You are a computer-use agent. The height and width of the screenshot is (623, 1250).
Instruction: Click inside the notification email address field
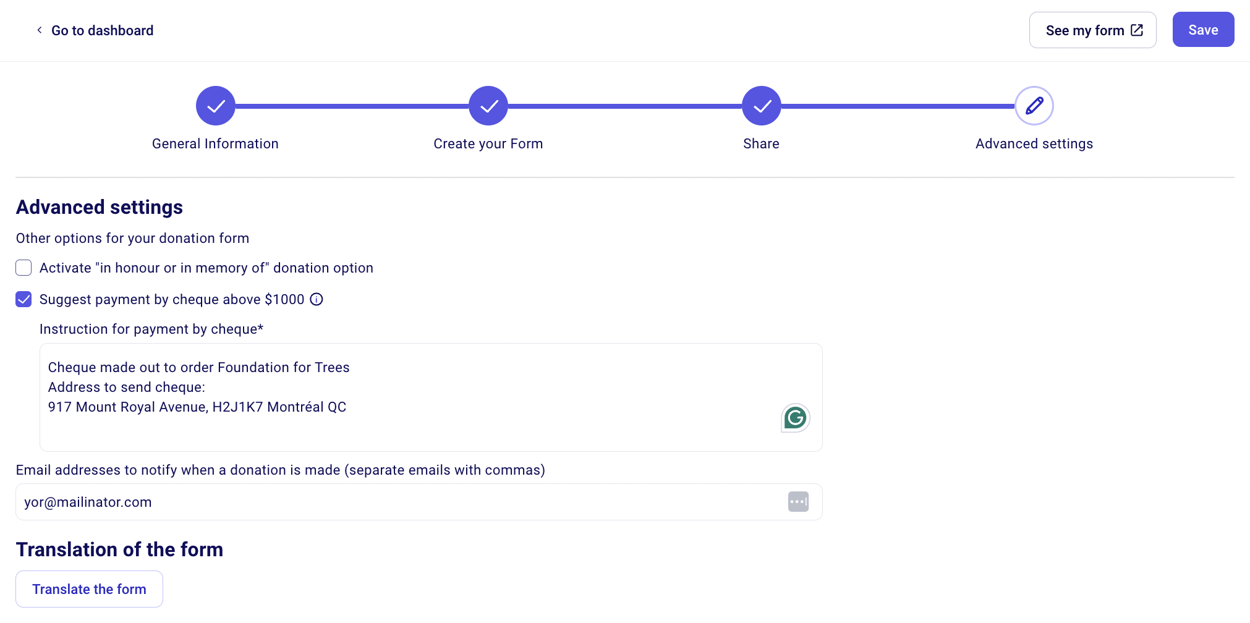tap(400, 501)
